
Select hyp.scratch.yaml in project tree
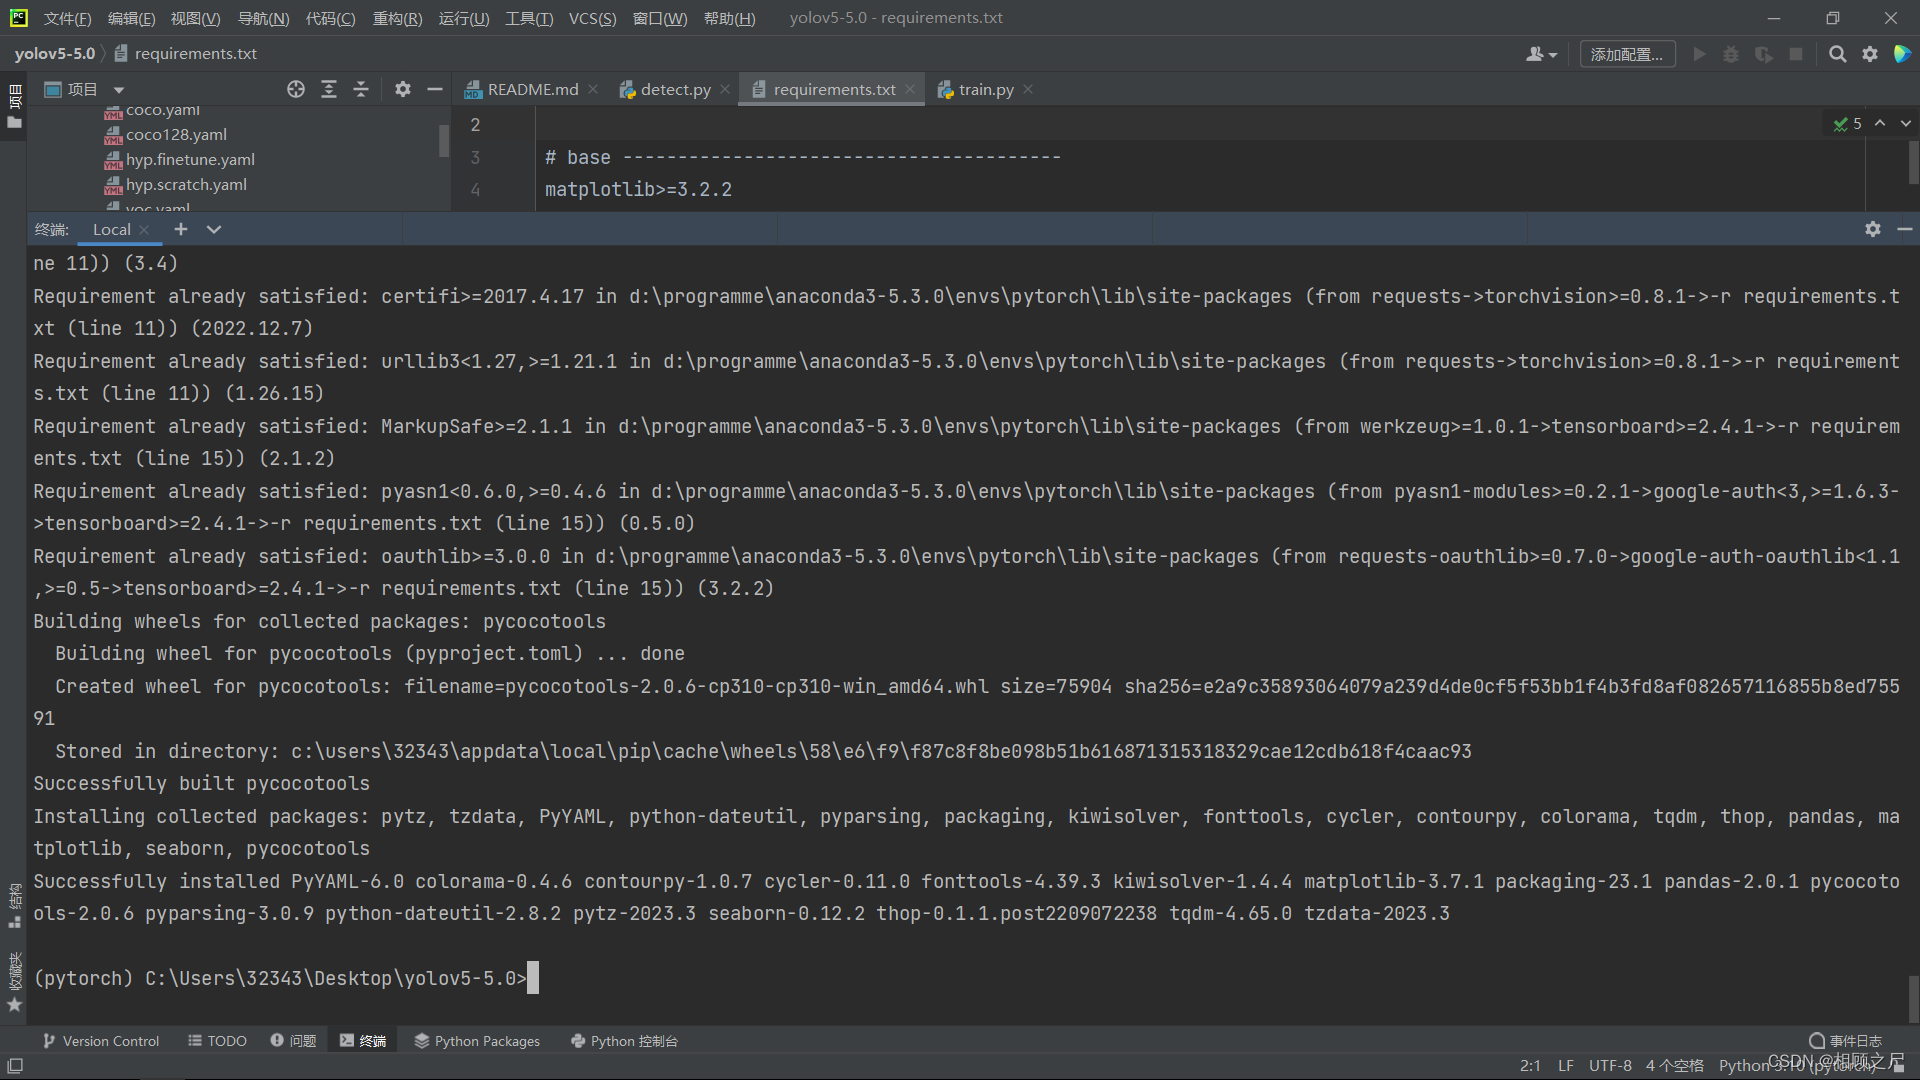[x=186, y=185]
